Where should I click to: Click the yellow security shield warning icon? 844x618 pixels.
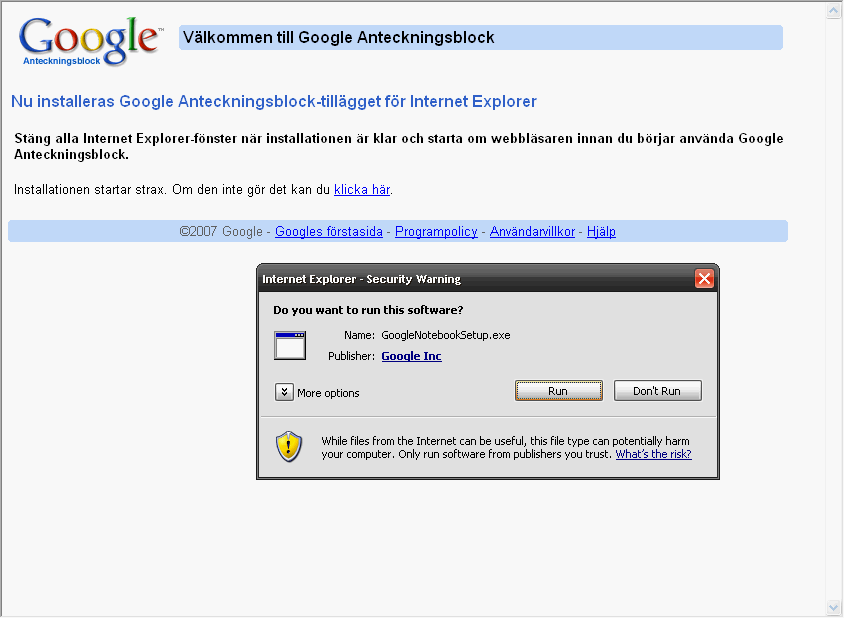[289, 445]
